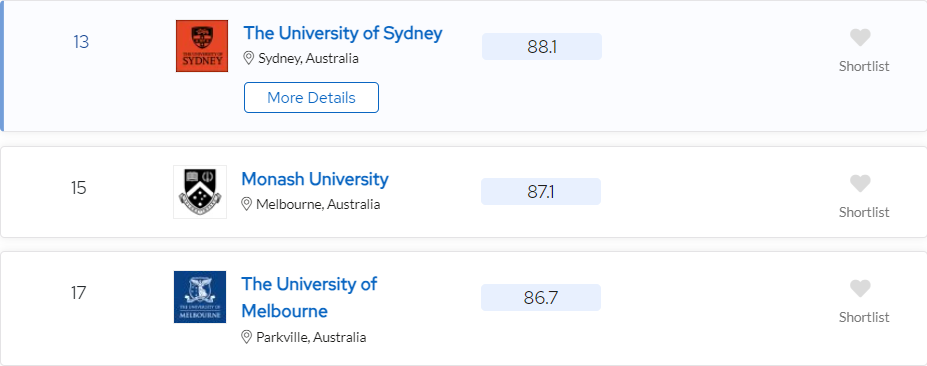Image resolution: width=927 pixels, height=366 pixels.
Task: Open Monash University link
Action: 315,179
